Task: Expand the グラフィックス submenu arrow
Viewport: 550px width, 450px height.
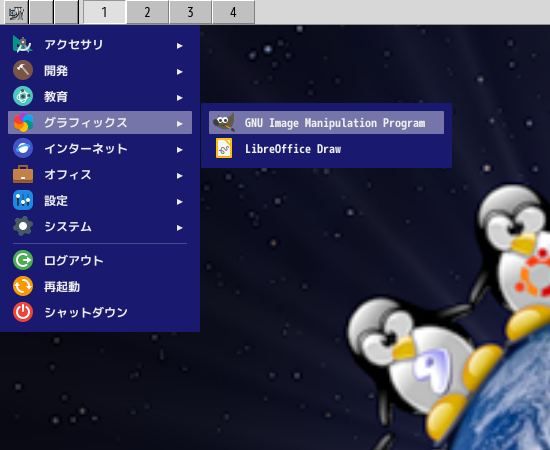Action: 180,123
